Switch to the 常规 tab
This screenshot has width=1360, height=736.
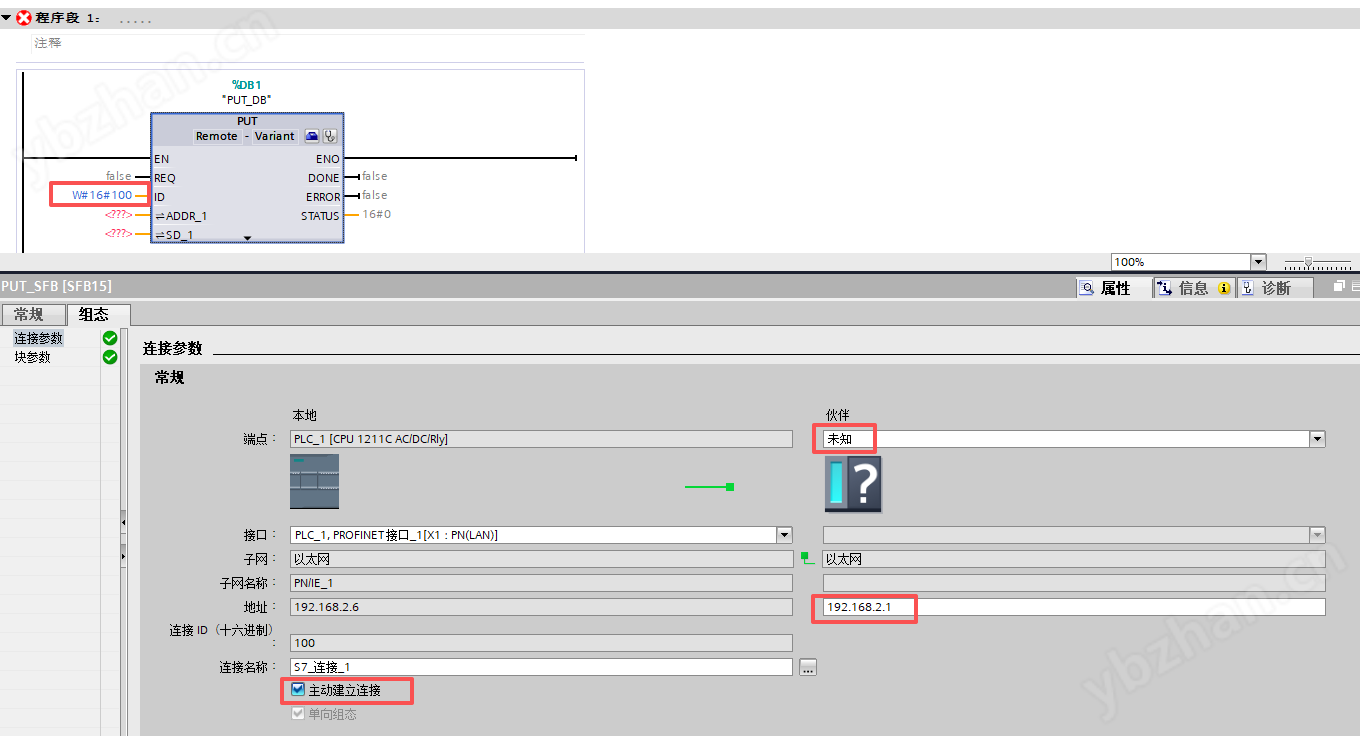tap(29, 315)
